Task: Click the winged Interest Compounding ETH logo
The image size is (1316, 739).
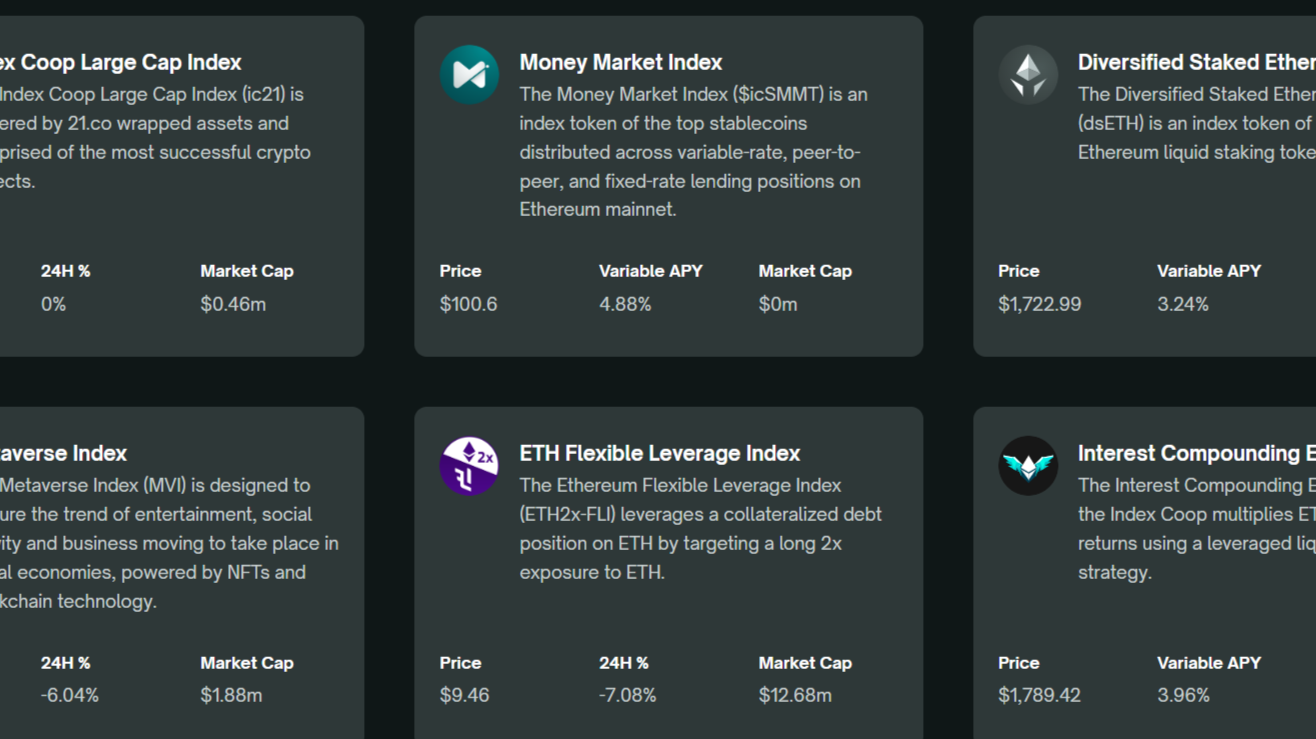Action: 1028,466
